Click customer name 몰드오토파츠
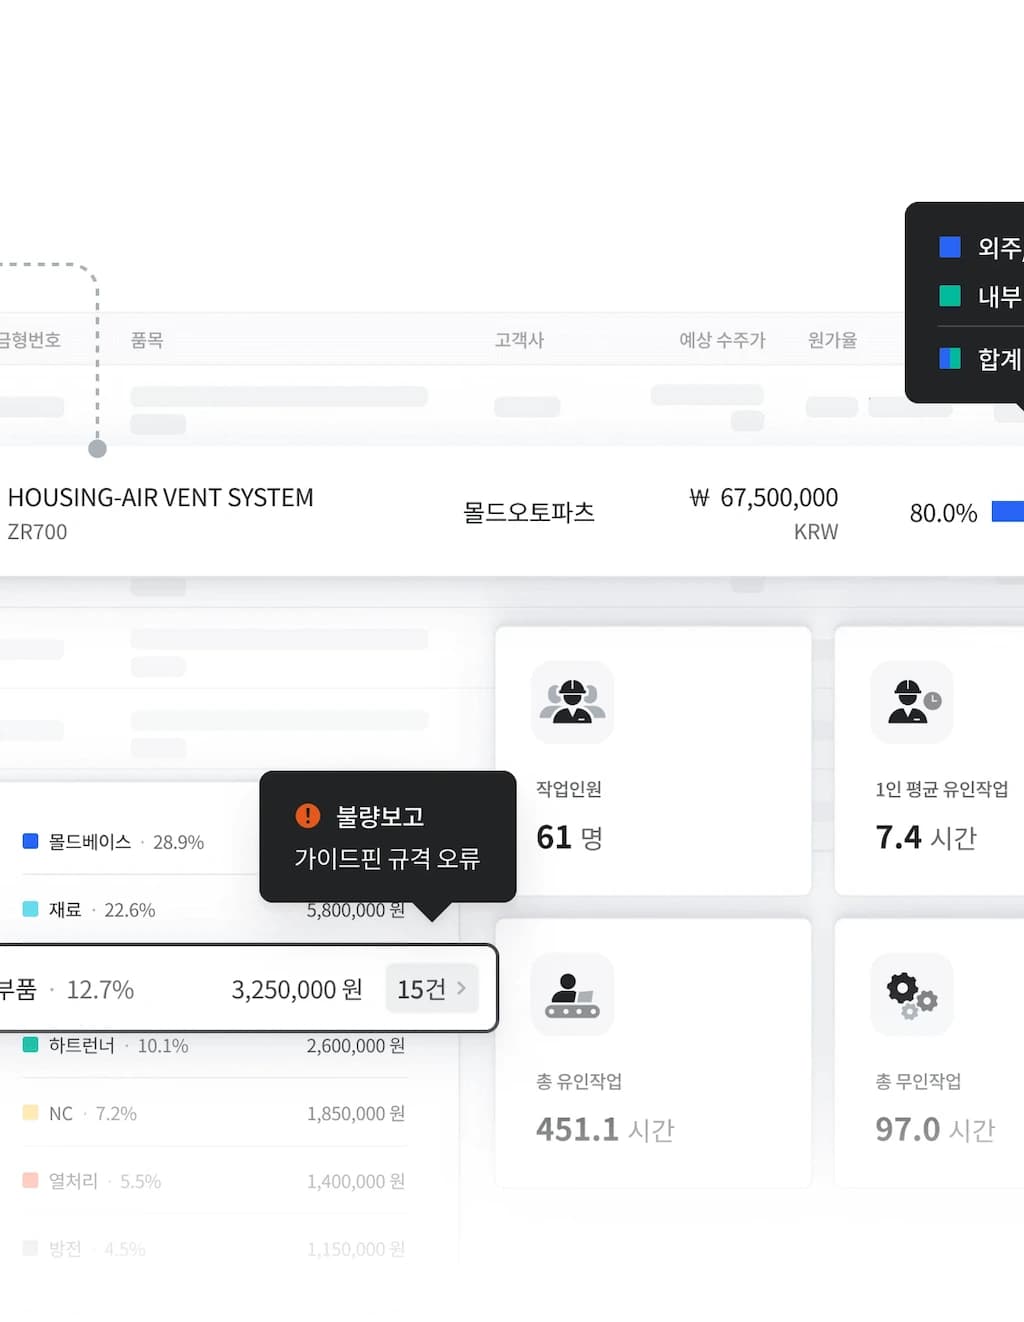The image size is (1024, 1322). pyautogui.click(x=528, y=512)
